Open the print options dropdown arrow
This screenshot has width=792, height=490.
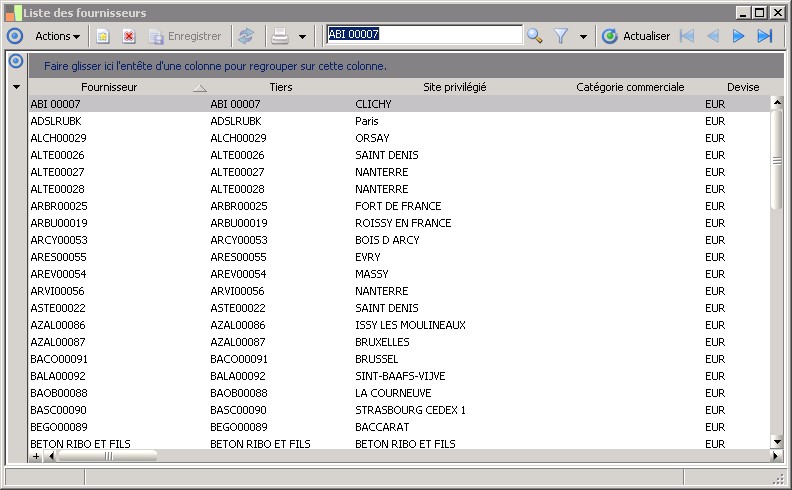tap(303, 36)
